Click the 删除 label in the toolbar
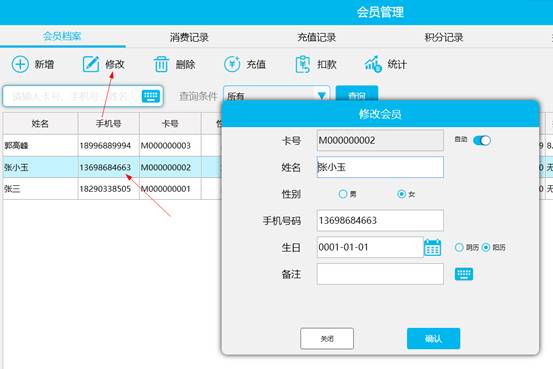Image resolution: width=553 pixels, height=369 pixels. click(186, 64)
